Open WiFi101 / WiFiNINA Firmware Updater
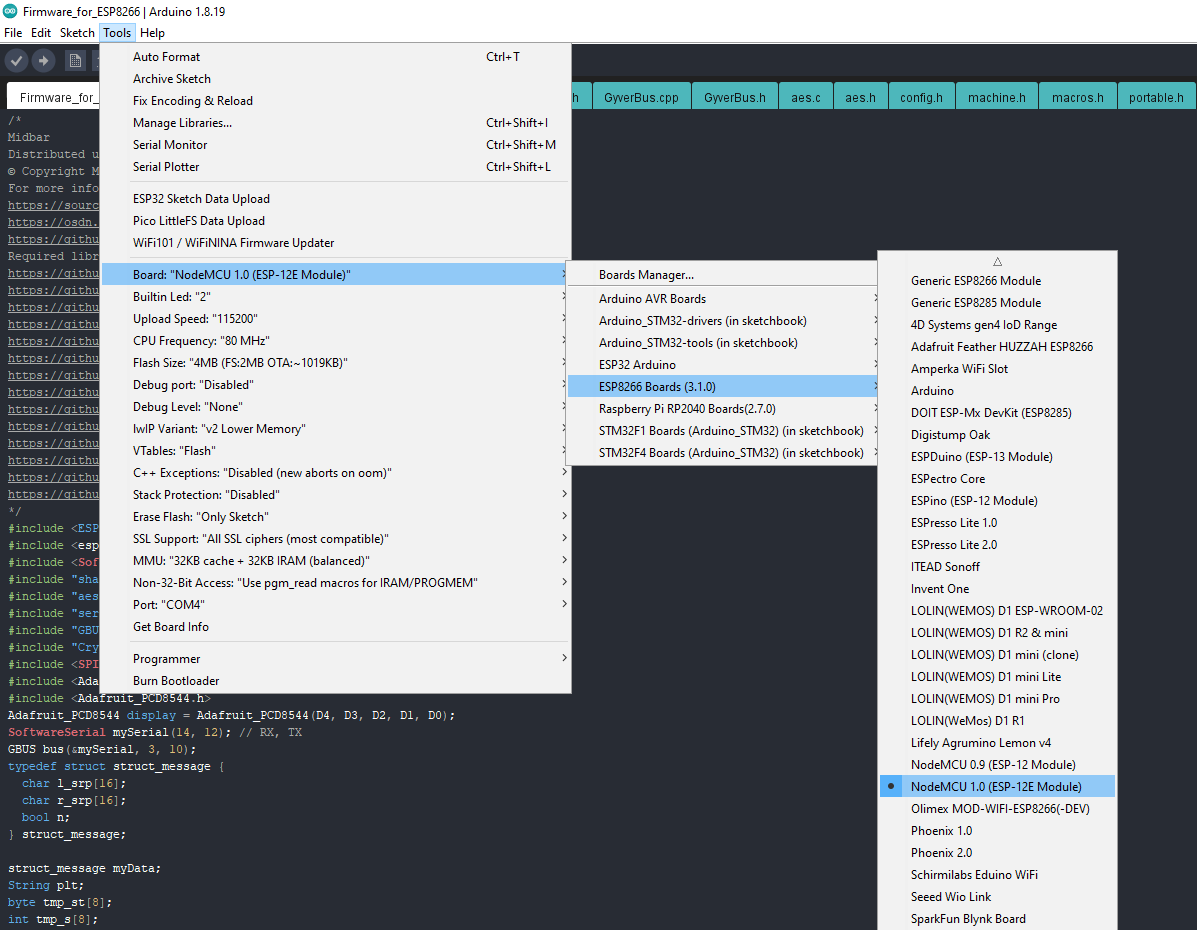This screenshot has width=1197, height=930. pyautogui.click(x=336, y=243)
